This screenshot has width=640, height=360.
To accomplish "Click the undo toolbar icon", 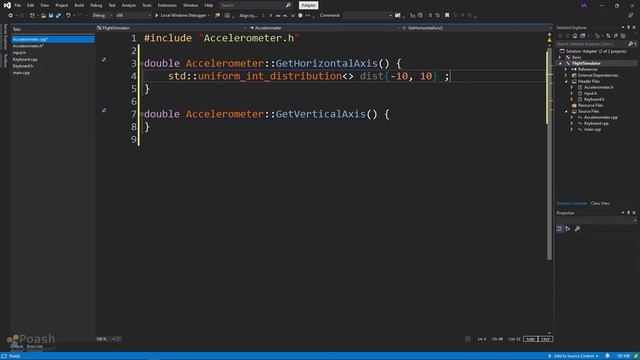I will click(x=68, y=16).
